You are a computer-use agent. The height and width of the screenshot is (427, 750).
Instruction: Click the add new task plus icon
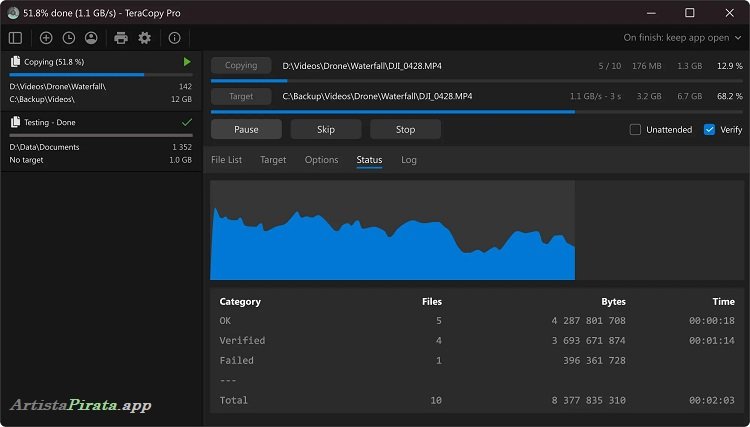coord(46,38)
